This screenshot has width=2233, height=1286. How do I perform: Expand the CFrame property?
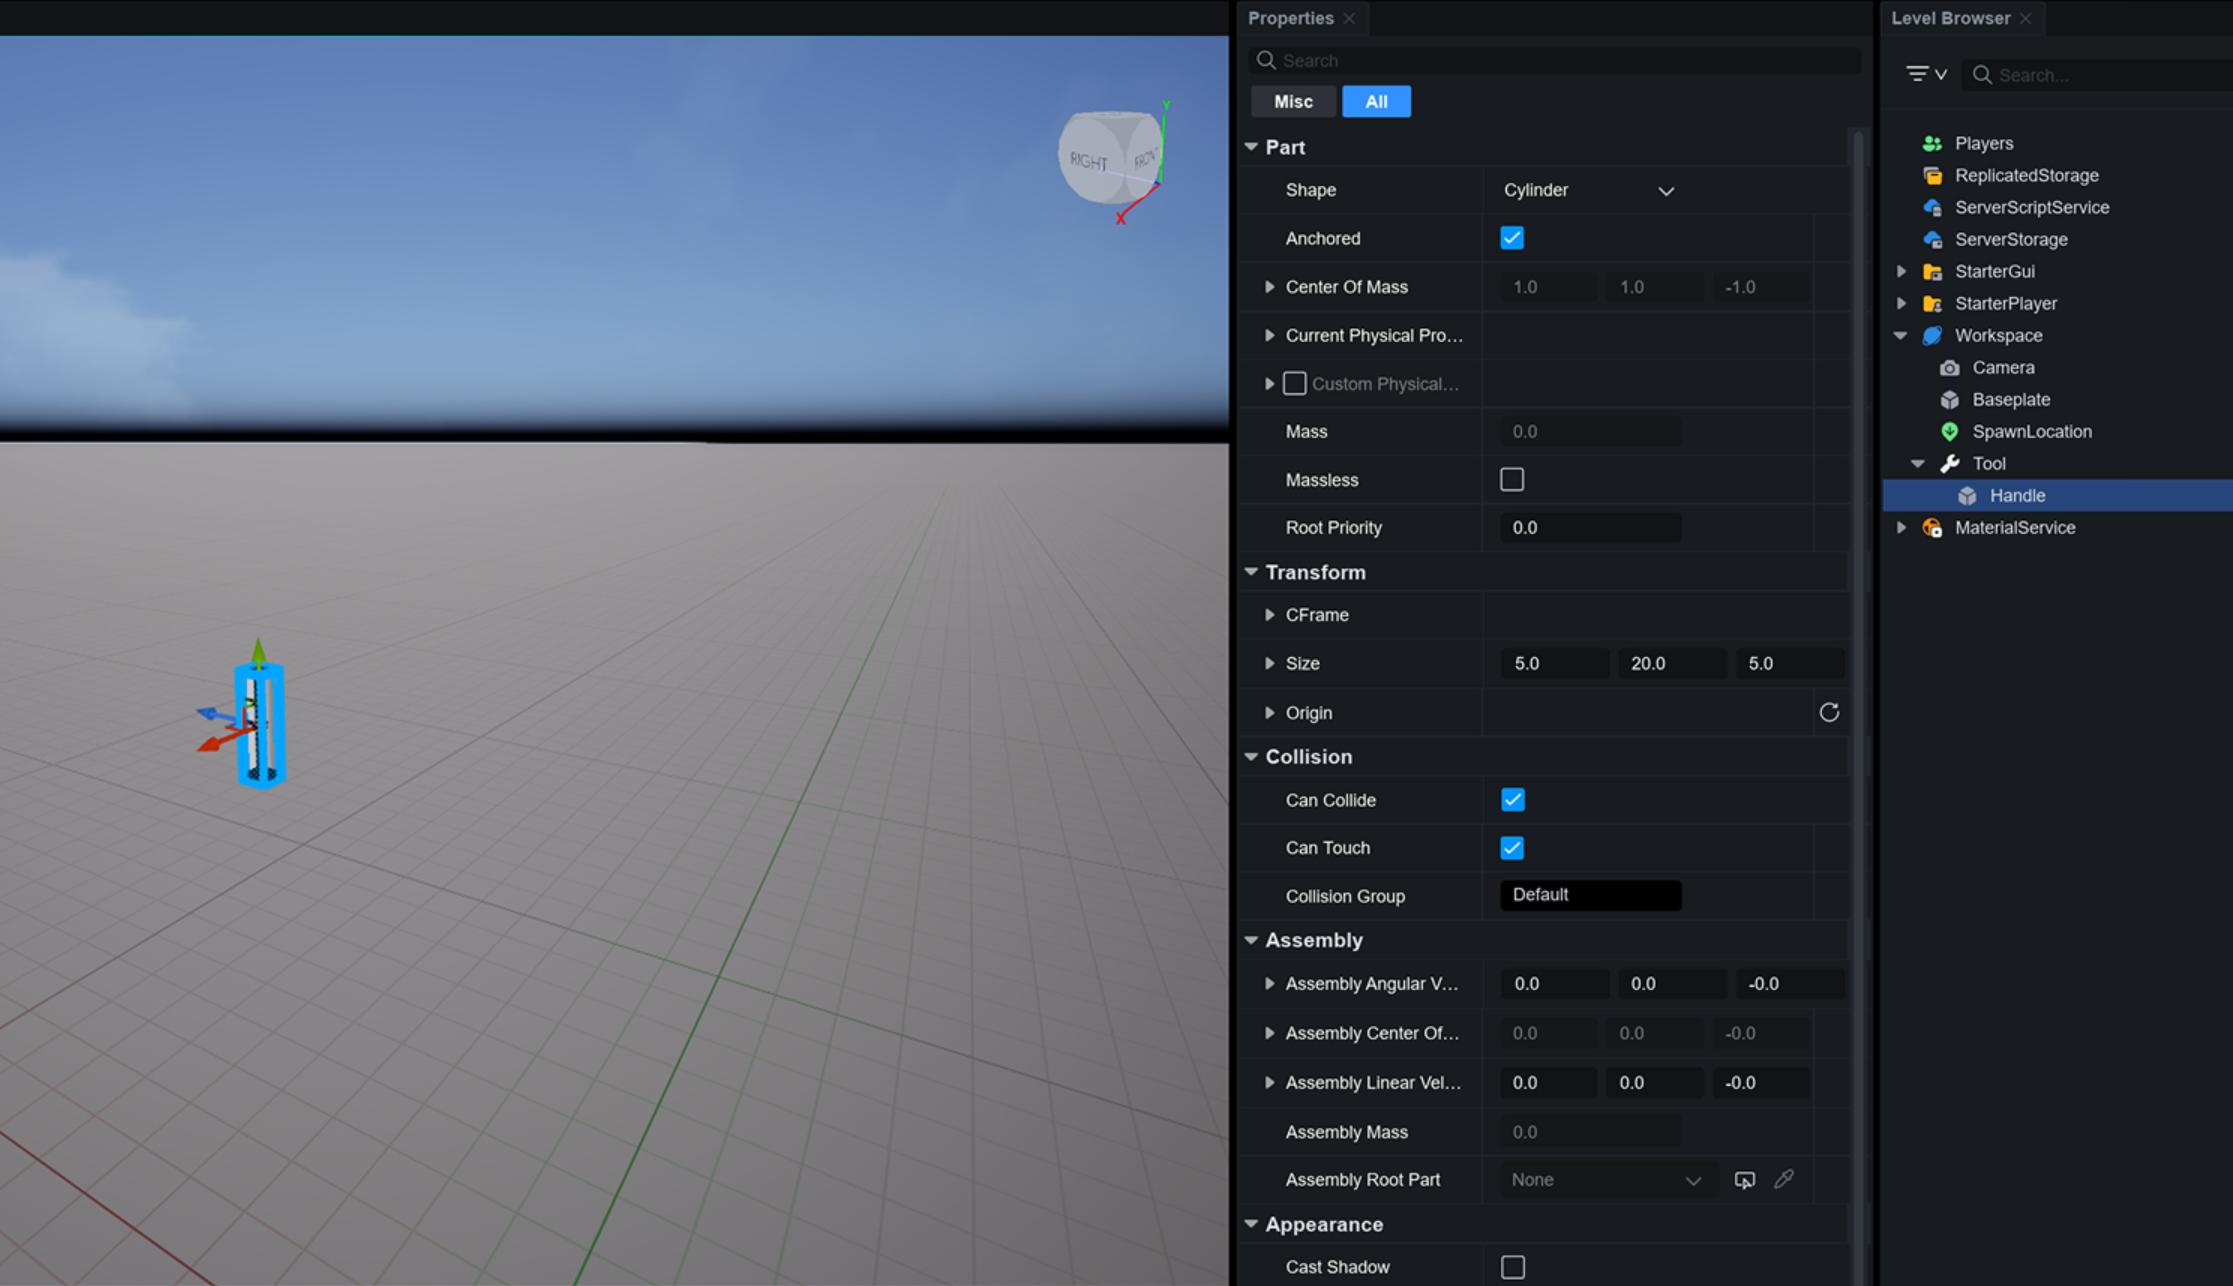[x=1269, y=615]
